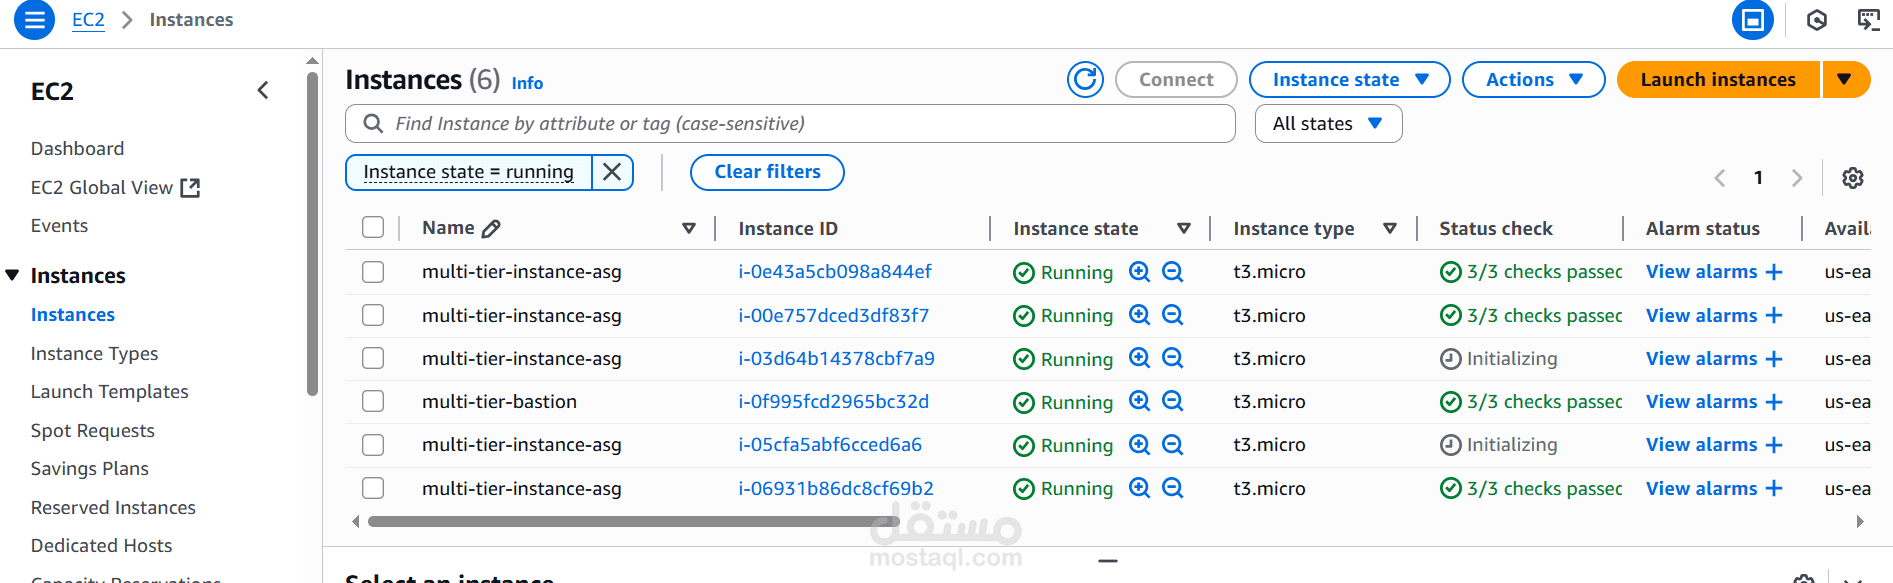Open Launch Templates in the sidebar

click(110, 392)
